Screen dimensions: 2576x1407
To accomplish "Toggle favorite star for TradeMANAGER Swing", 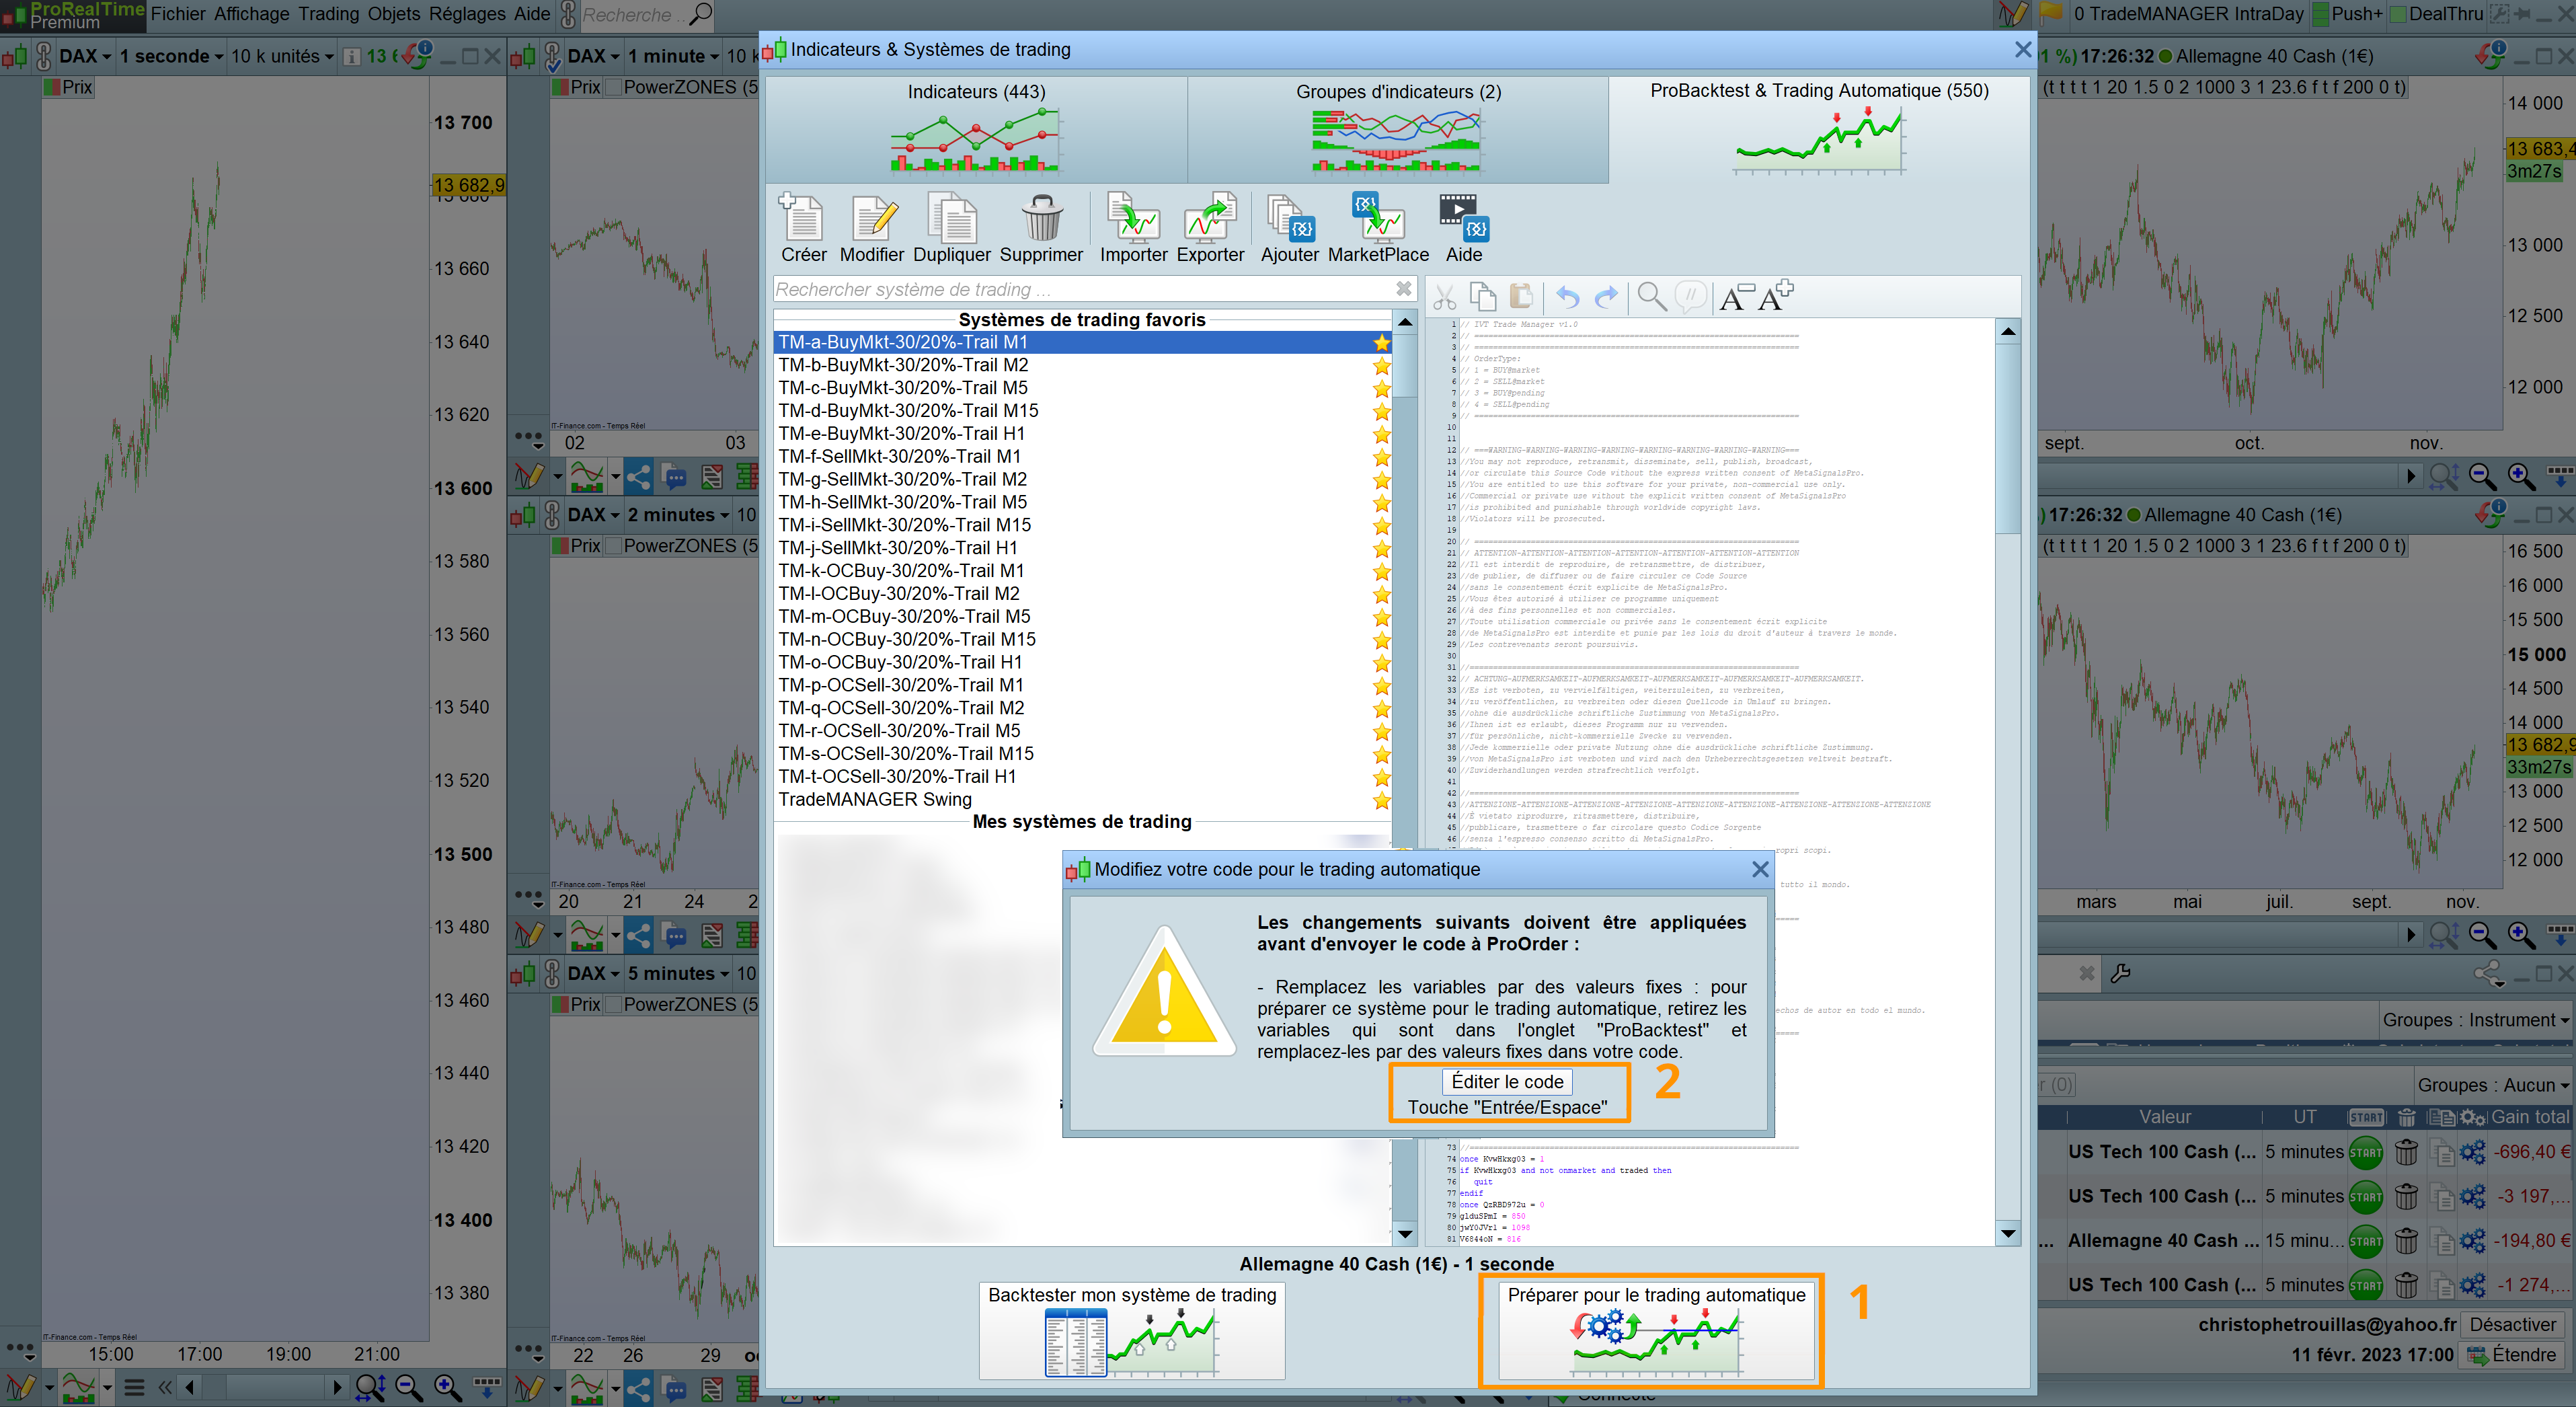I will click(x=1381, y=800).
